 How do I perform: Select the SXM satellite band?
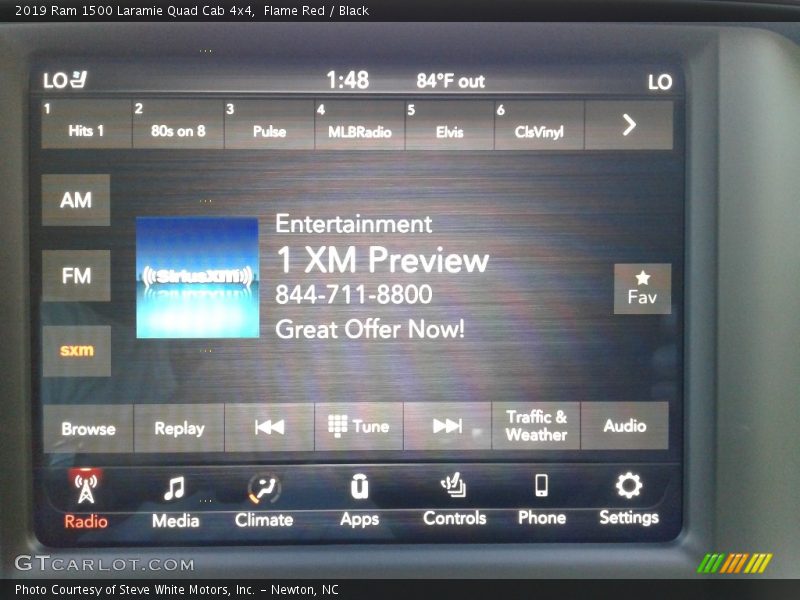tap(76, 351)
